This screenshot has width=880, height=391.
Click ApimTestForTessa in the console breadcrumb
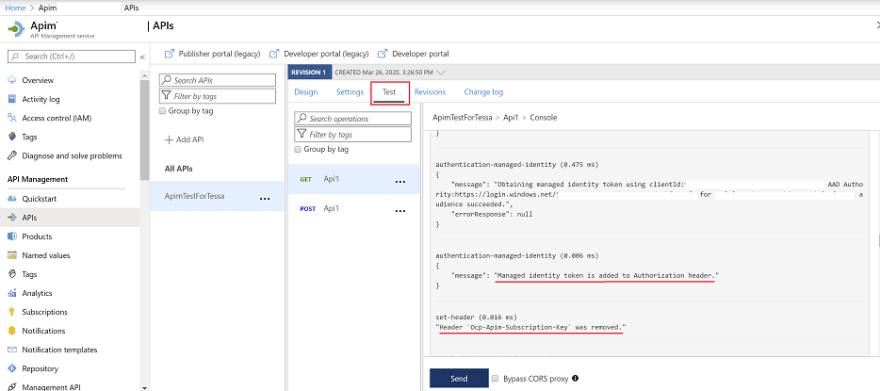point(462,118)
